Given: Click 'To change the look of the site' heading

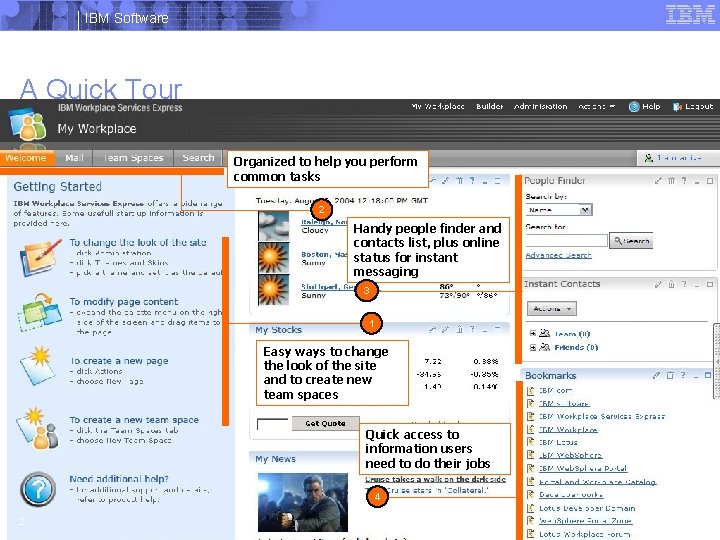Looking at the screenshot, I should point(138,242).
